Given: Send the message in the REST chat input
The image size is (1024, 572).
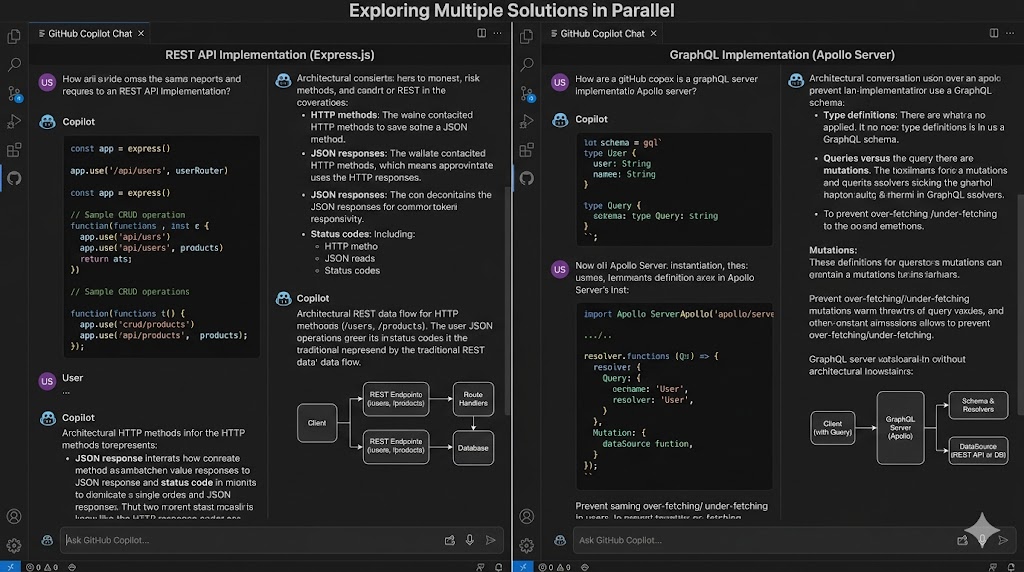Looking at the screenshot, I should pos(490,540).
